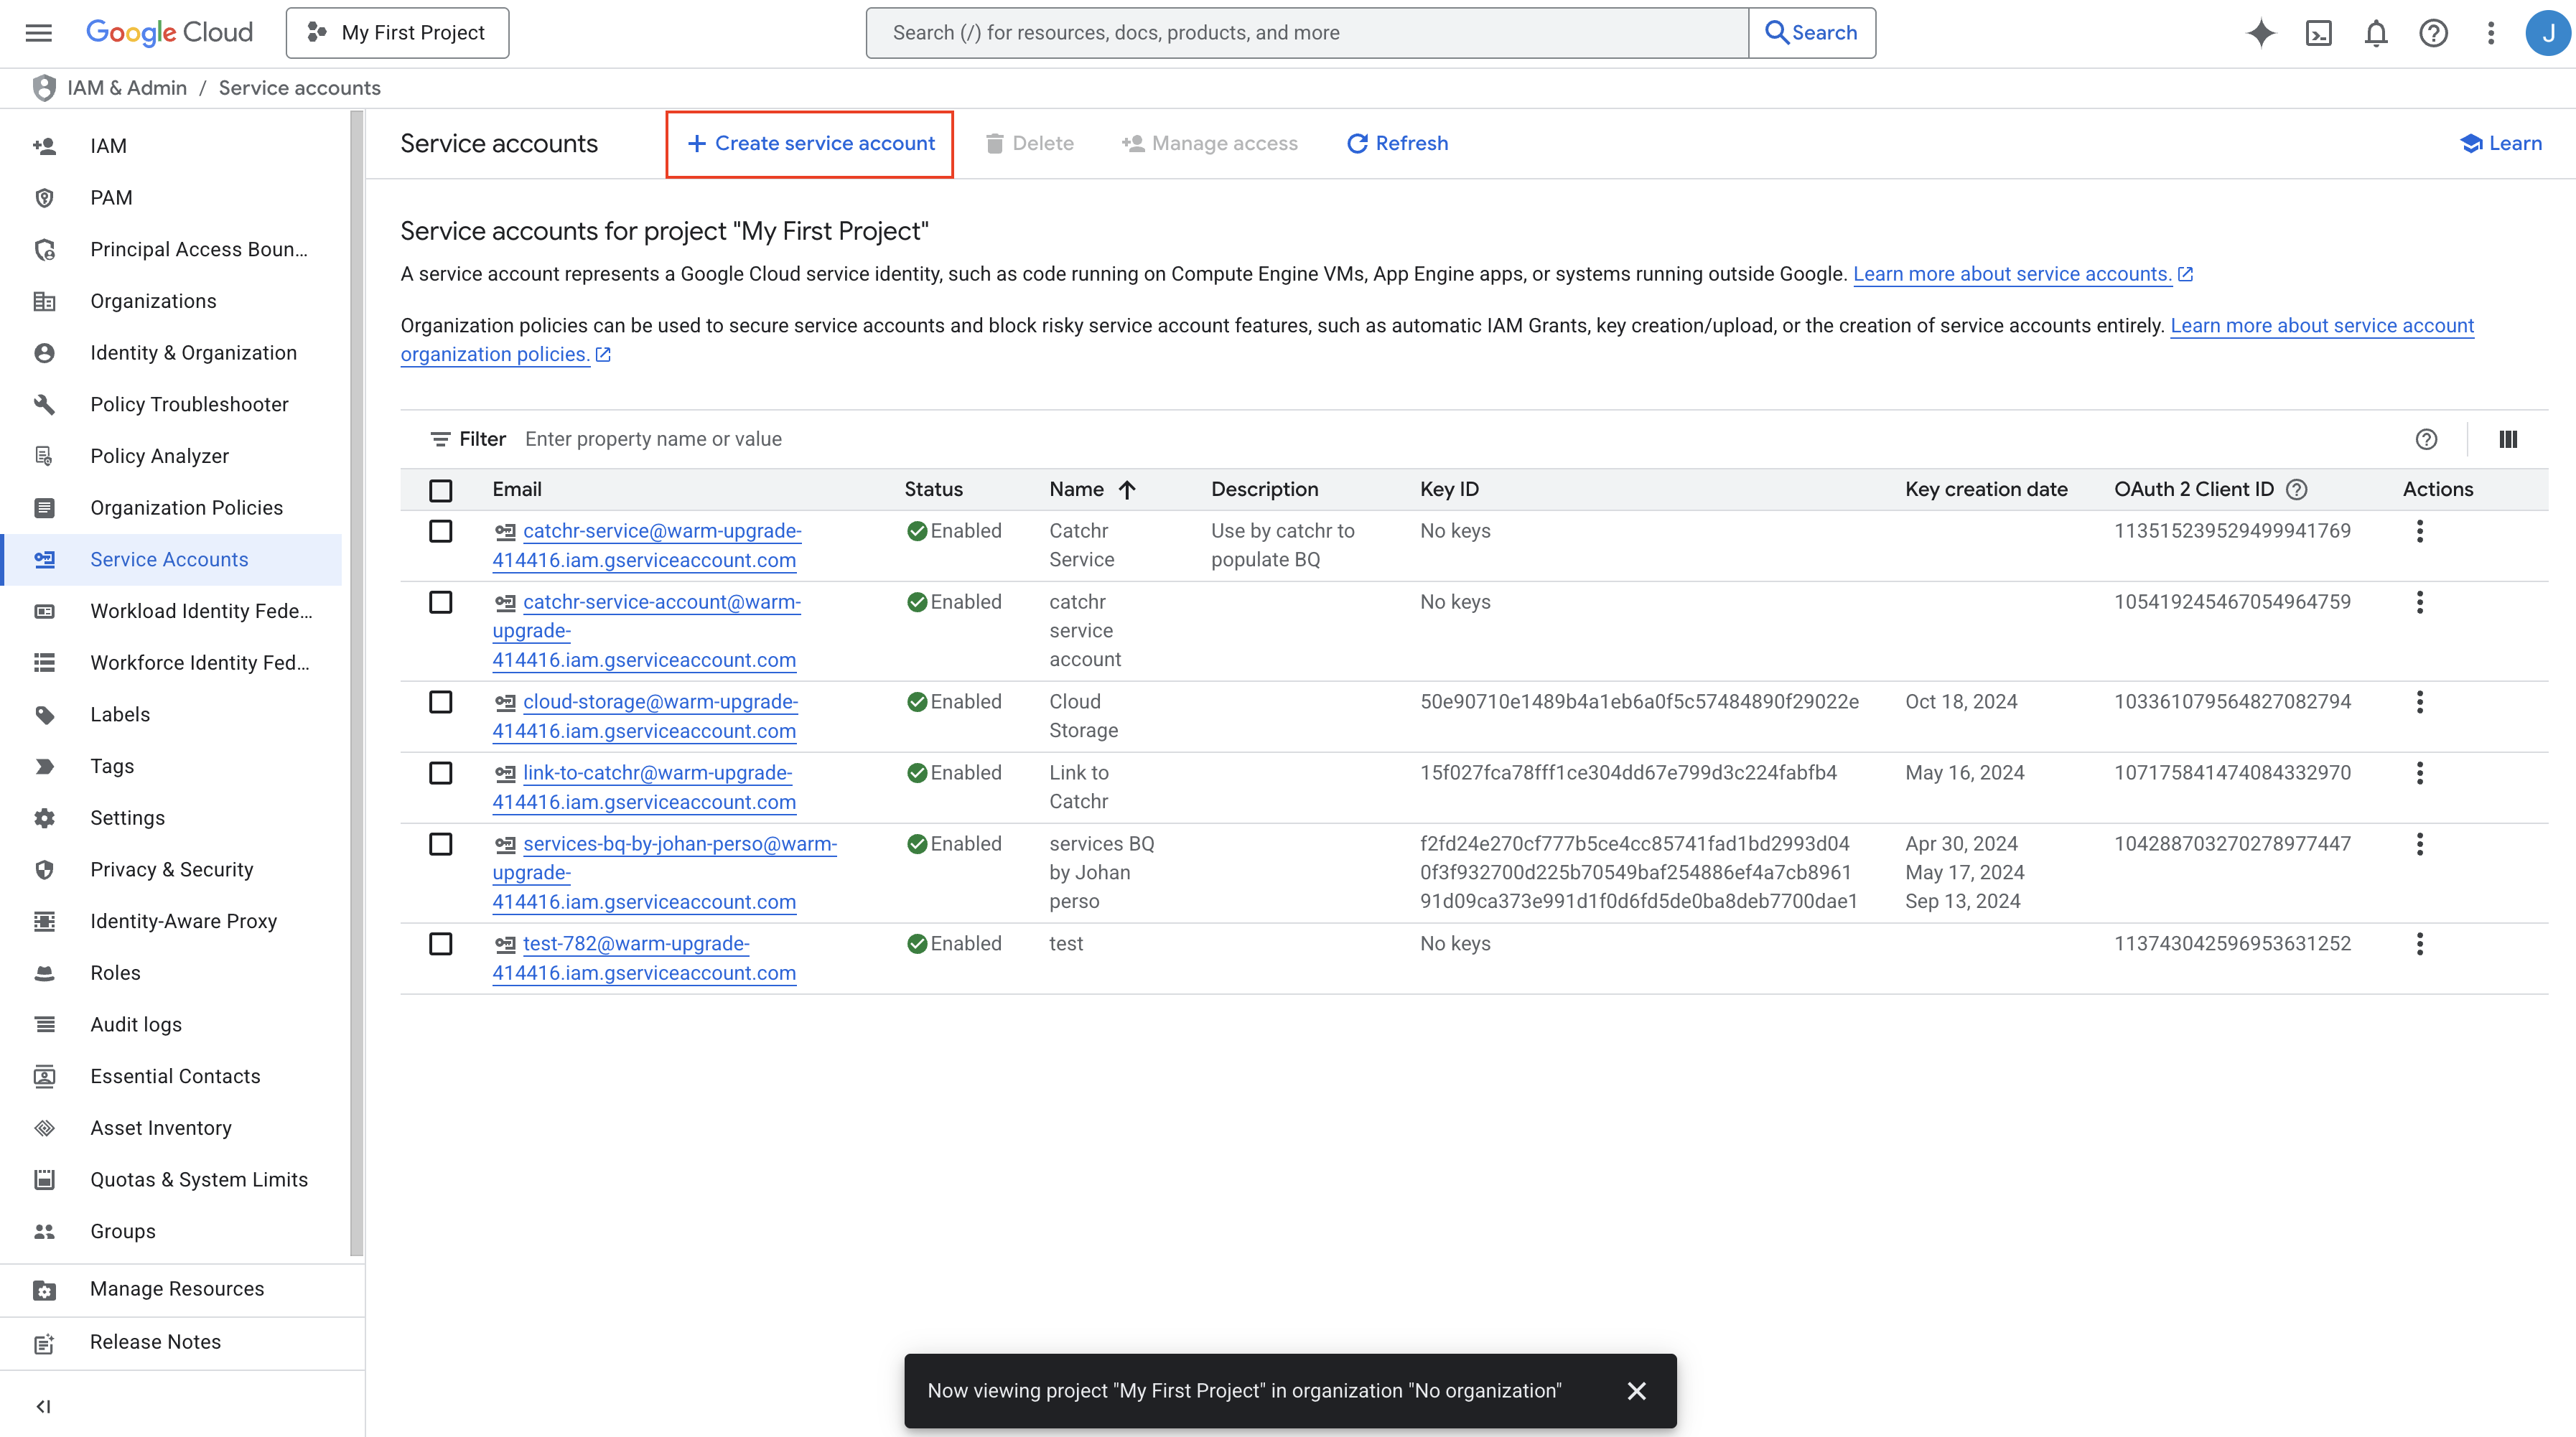
Task: Open Roles sidebar item
Action: pos(172,973)
